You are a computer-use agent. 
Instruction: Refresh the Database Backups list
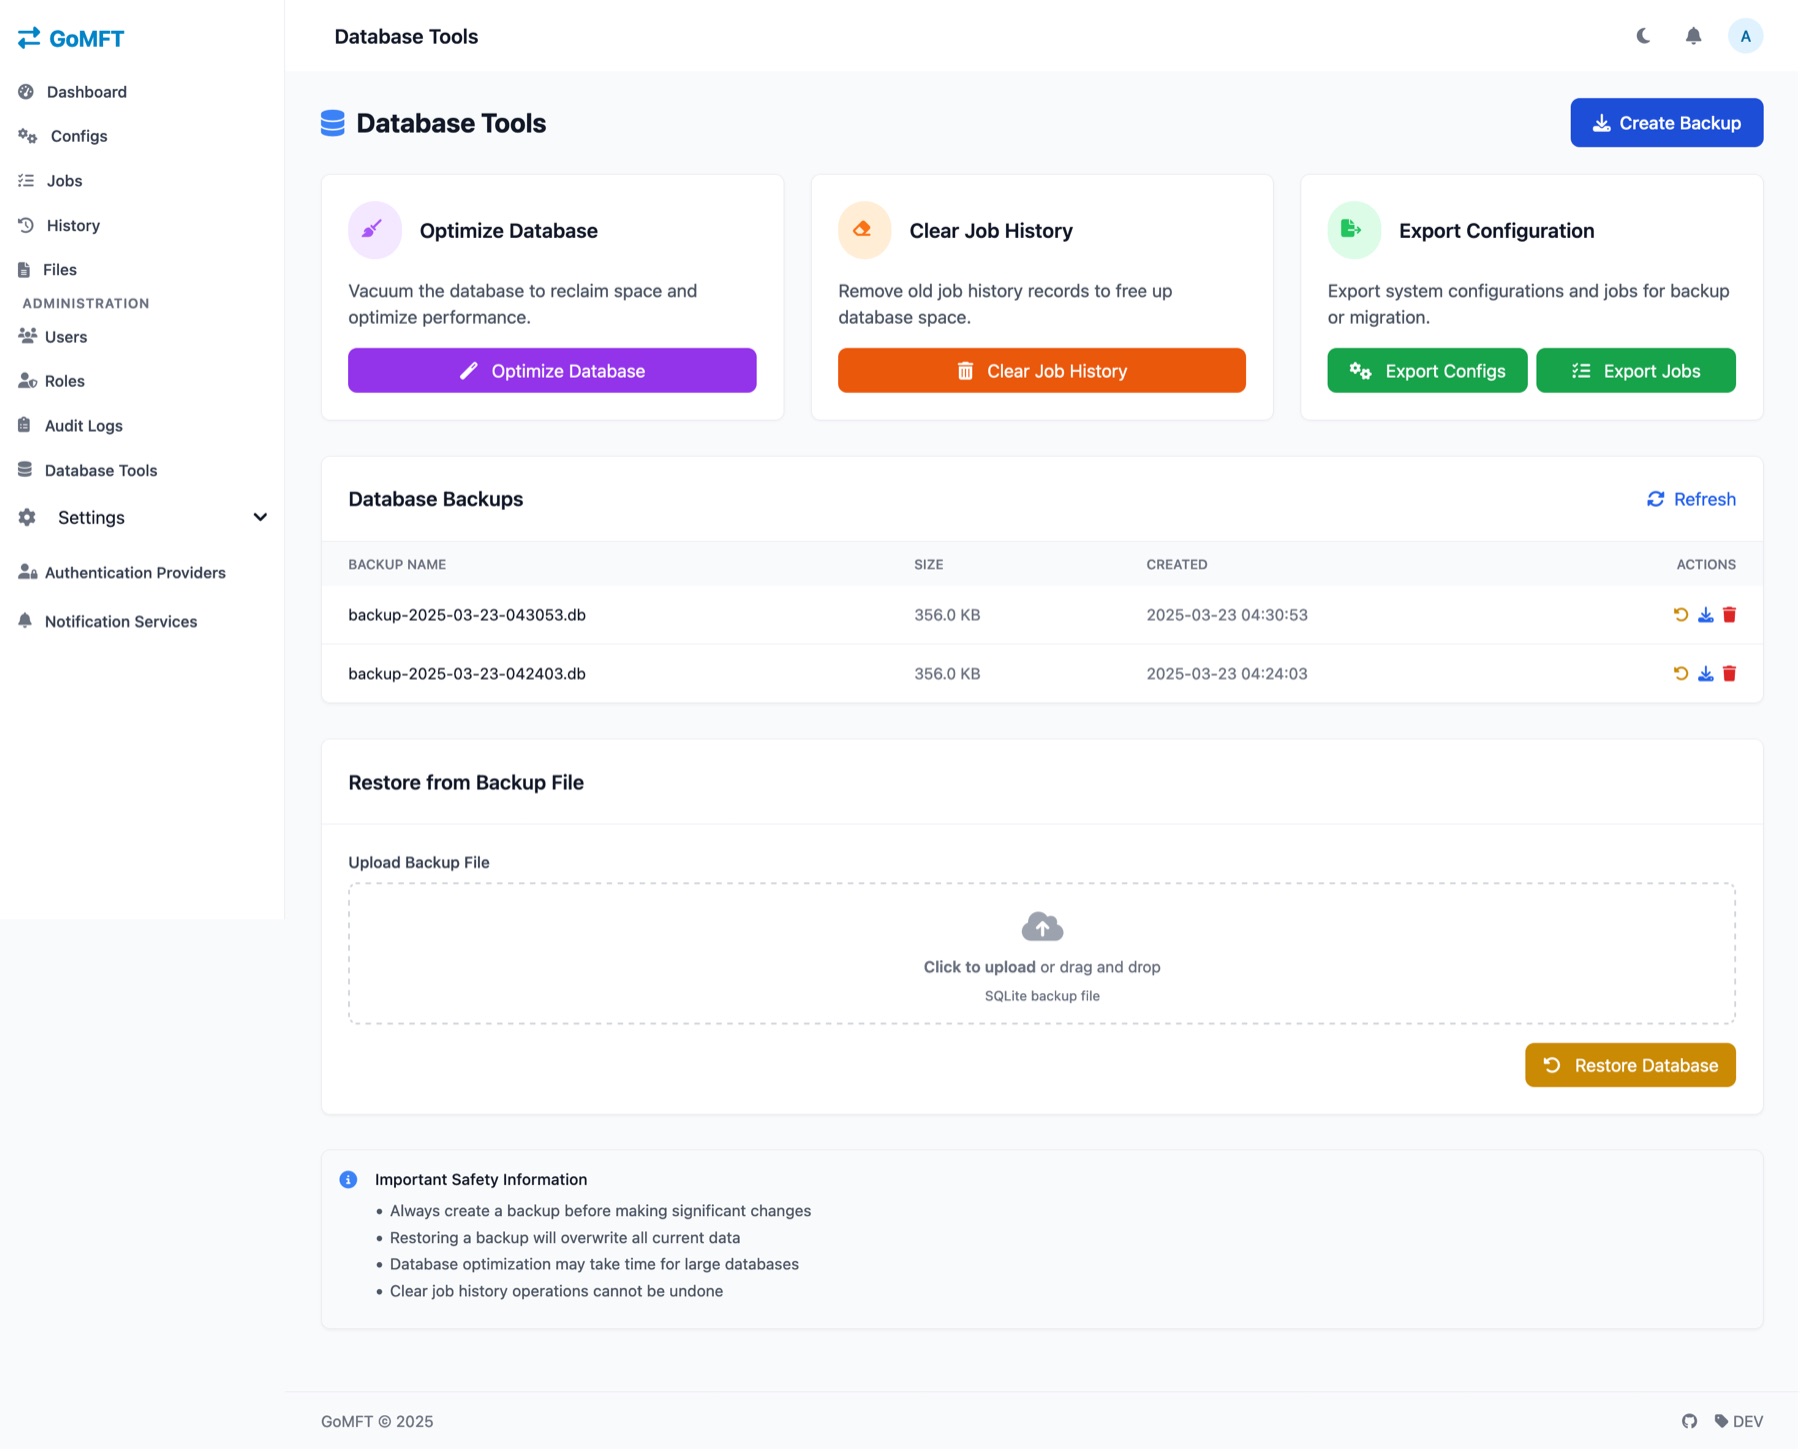[x=1691, y=499]
